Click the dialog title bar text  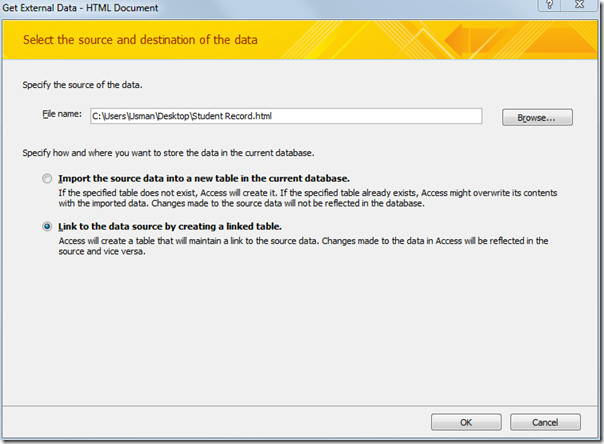click(x=80, y=8)
